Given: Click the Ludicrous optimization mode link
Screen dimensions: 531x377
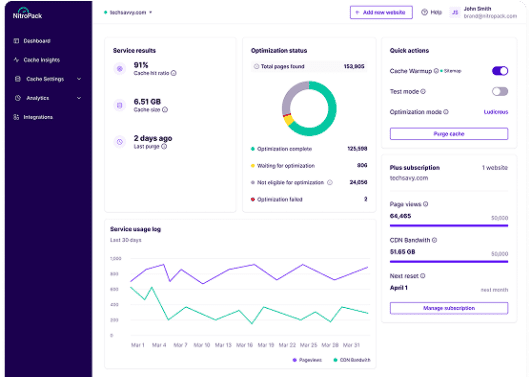Looking at the screenshot, I should pyautogui.click(x=496, y=112).
